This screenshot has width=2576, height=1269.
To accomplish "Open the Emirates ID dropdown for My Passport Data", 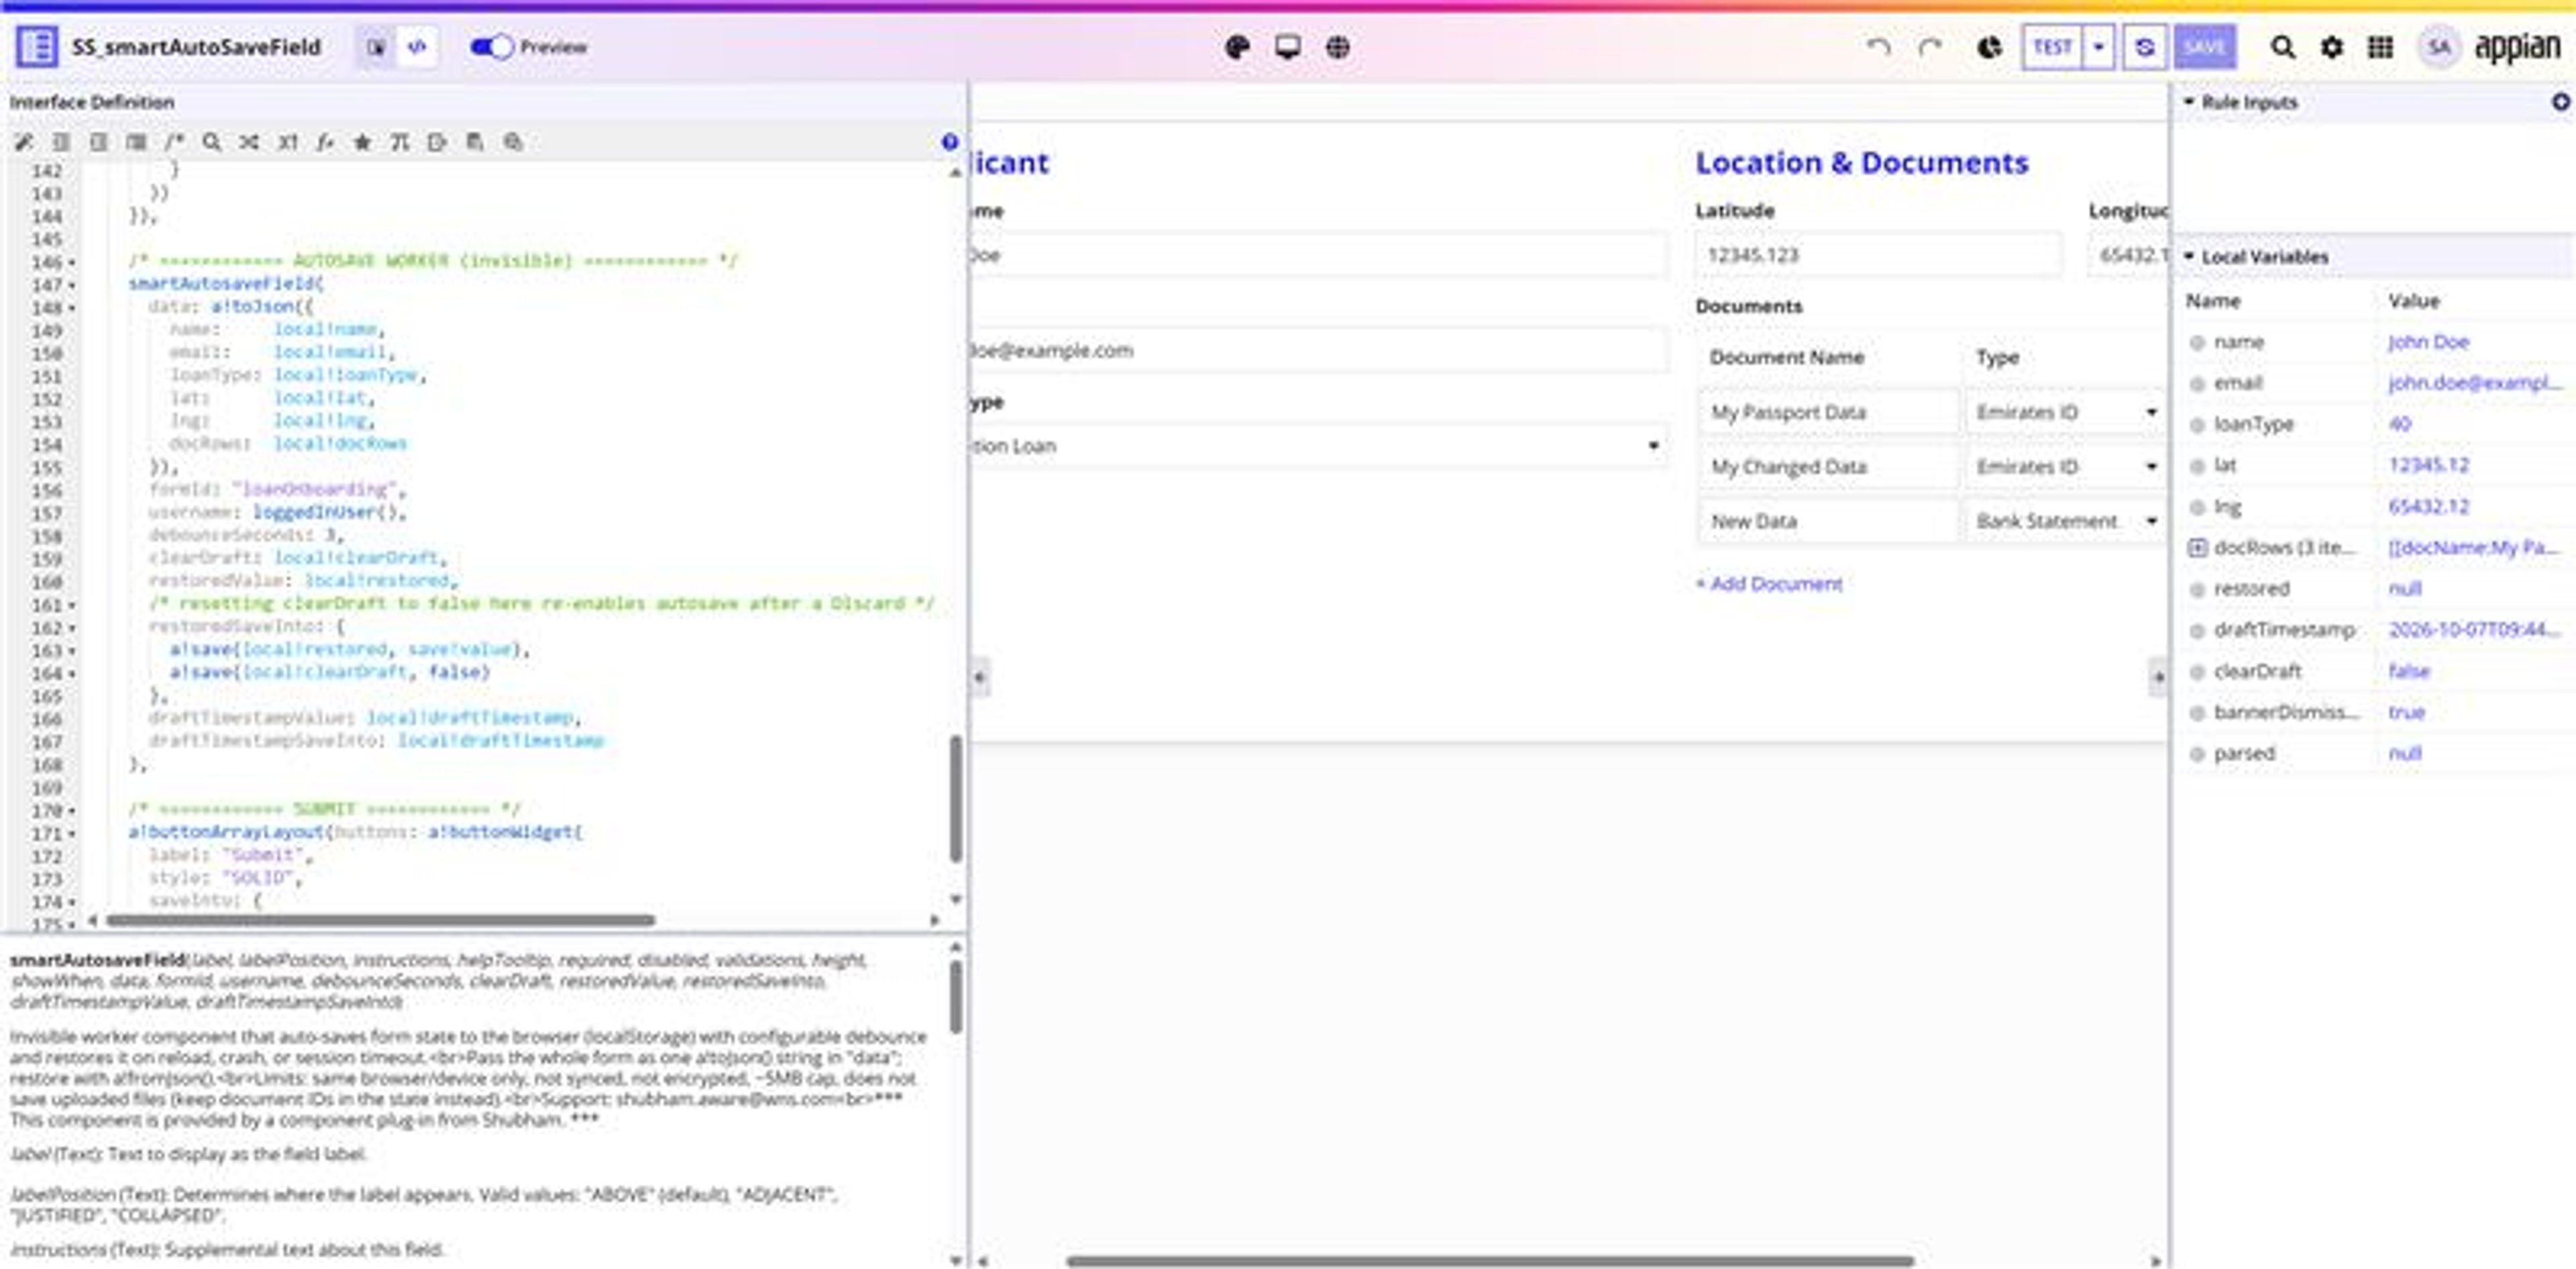I will tap(2065, 412).
